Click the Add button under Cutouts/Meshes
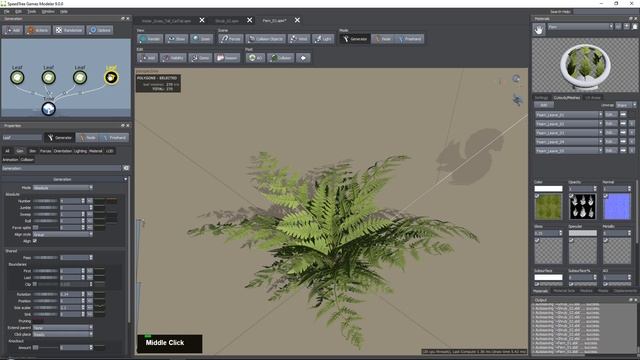640x360 pixels. pos(544,105)
